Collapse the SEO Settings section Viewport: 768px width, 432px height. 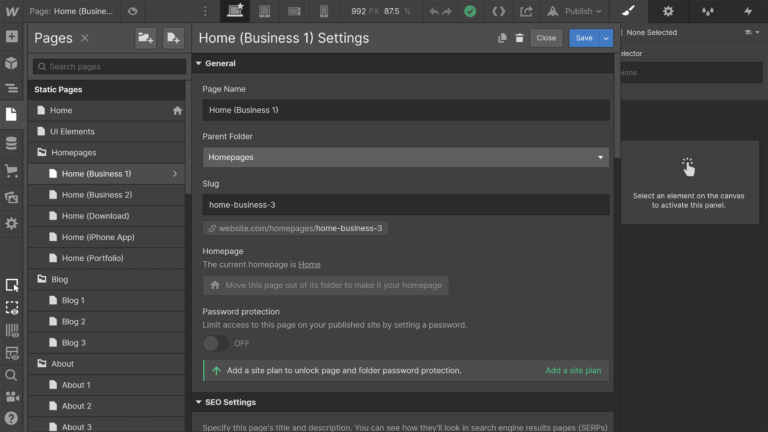pyautogui.click(x=199, y=402)
